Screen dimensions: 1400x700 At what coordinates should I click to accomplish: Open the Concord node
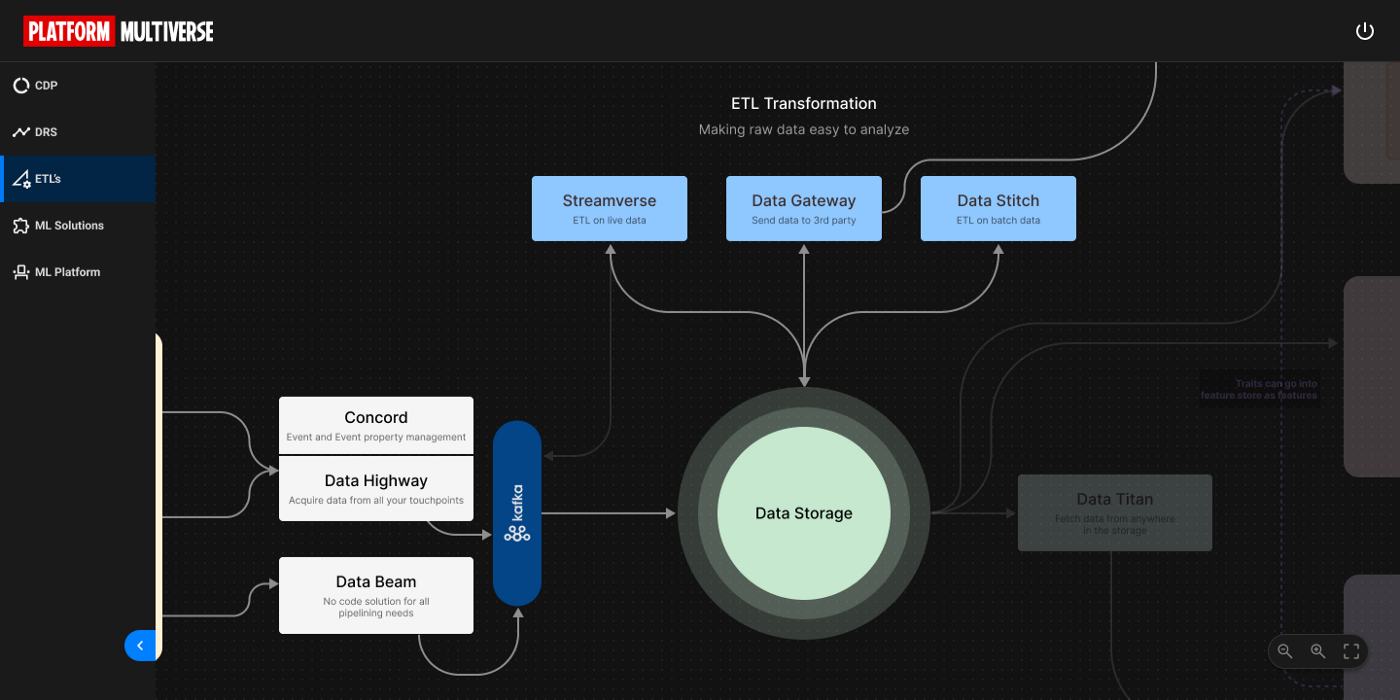376,425
